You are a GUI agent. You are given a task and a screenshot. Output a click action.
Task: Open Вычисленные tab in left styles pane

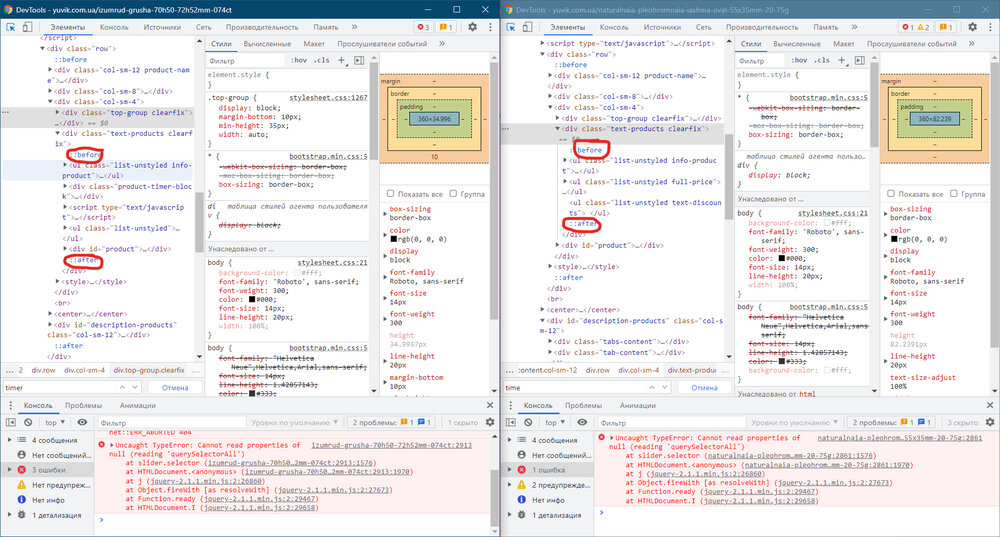pyautogui.click(x=267, y=44)
